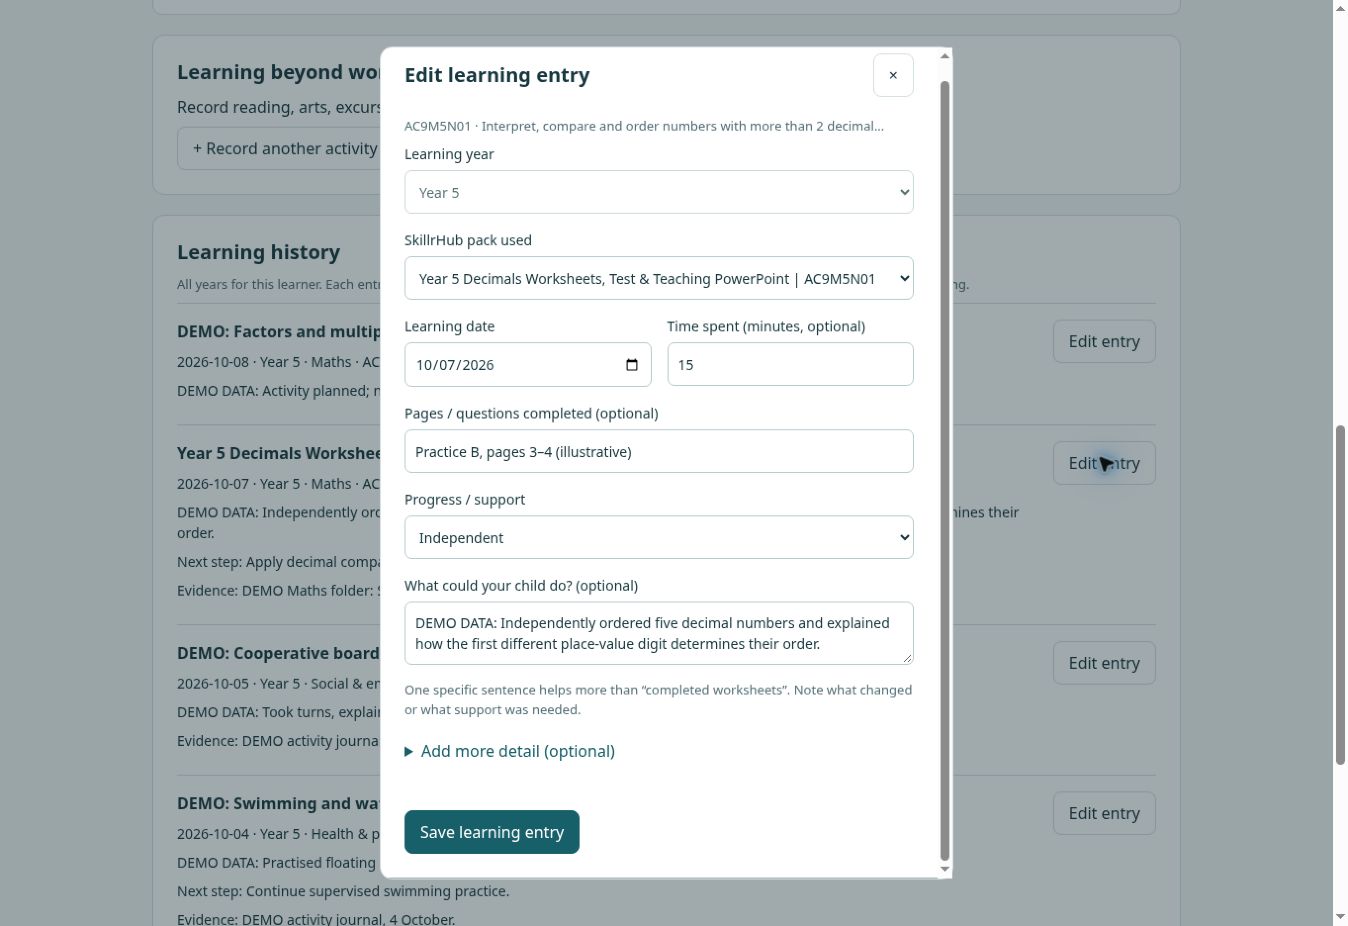The image size is (1348, 926).
Task: Open the Learning year dropdown
Action: pos(659,192)
